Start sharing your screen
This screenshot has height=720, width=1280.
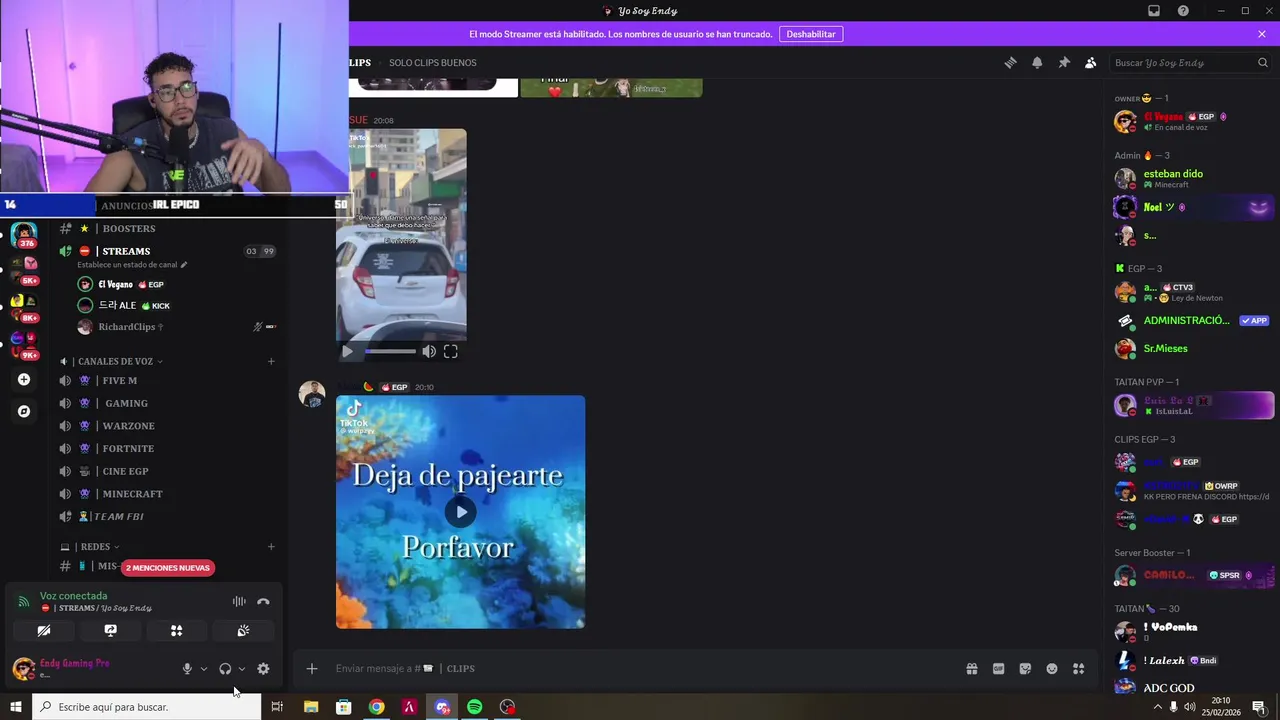[x=110, y=630]
